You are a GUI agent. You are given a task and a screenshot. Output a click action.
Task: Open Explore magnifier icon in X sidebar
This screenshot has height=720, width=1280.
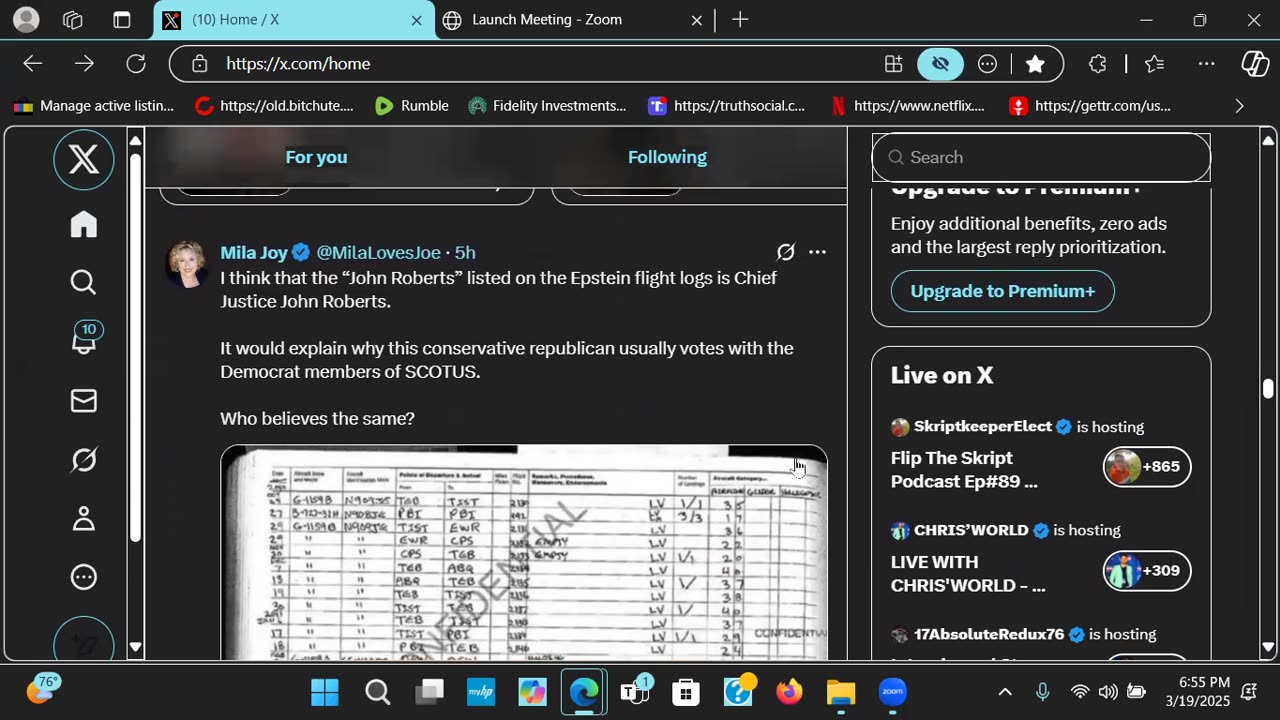click(x=84, y=283)
